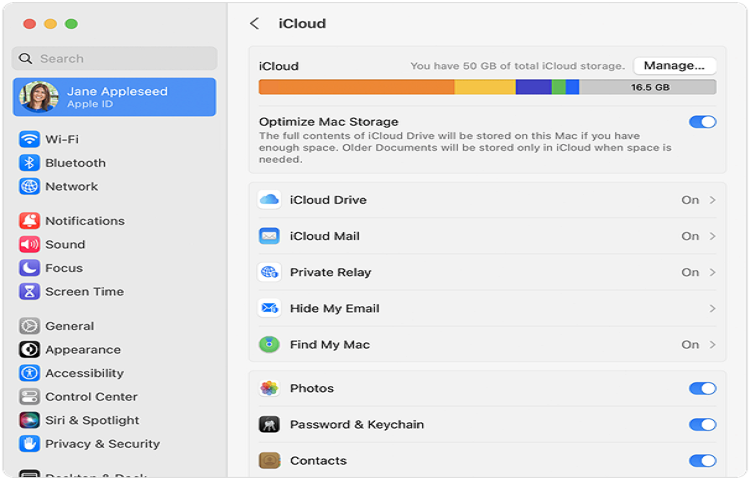Open the Screen Time hourglass icon
750x480 pixels.
(x=29, y=292)
